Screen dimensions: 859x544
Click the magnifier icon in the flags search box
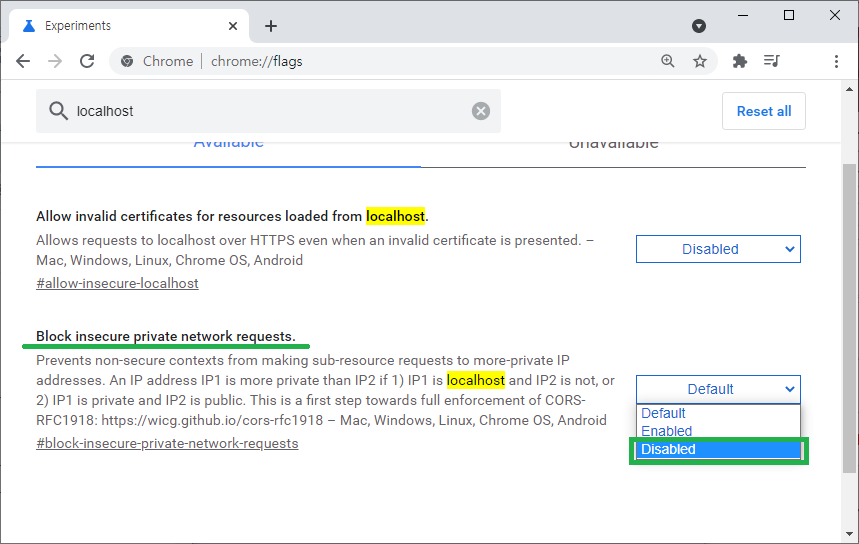[58, 111]
